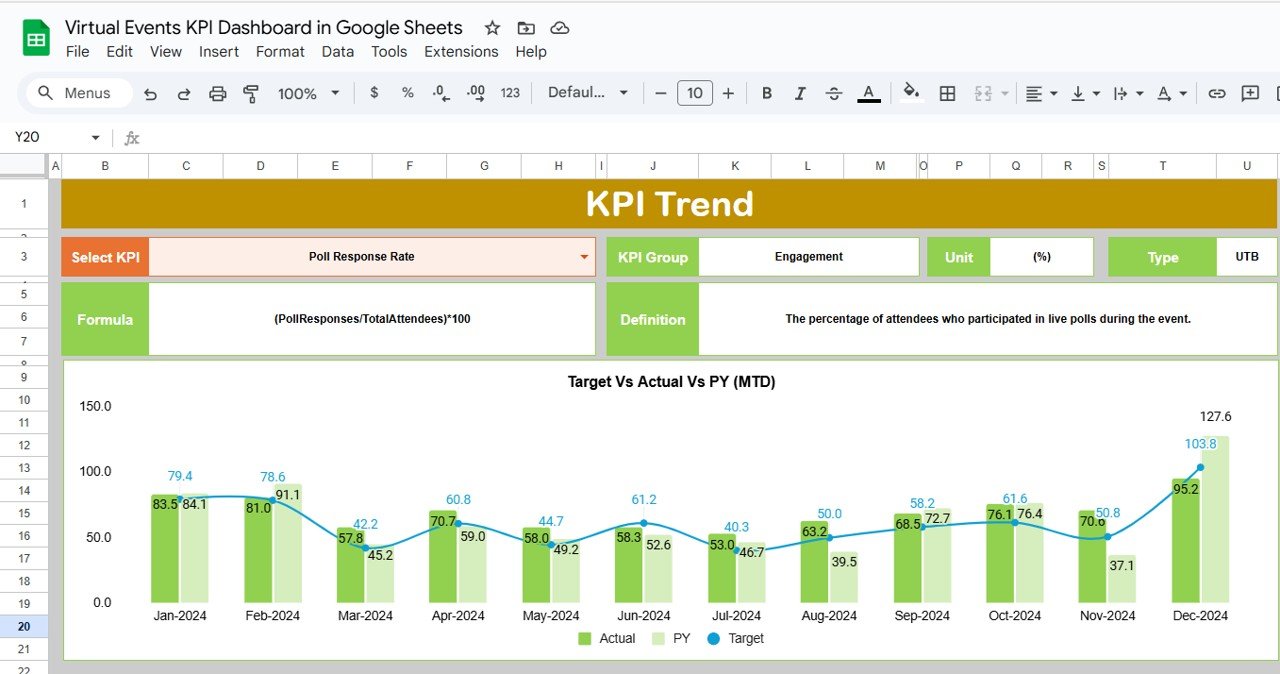Viewport: 1280px width, 674px height.
Task: Open the Tools menu
Action: 389,51
